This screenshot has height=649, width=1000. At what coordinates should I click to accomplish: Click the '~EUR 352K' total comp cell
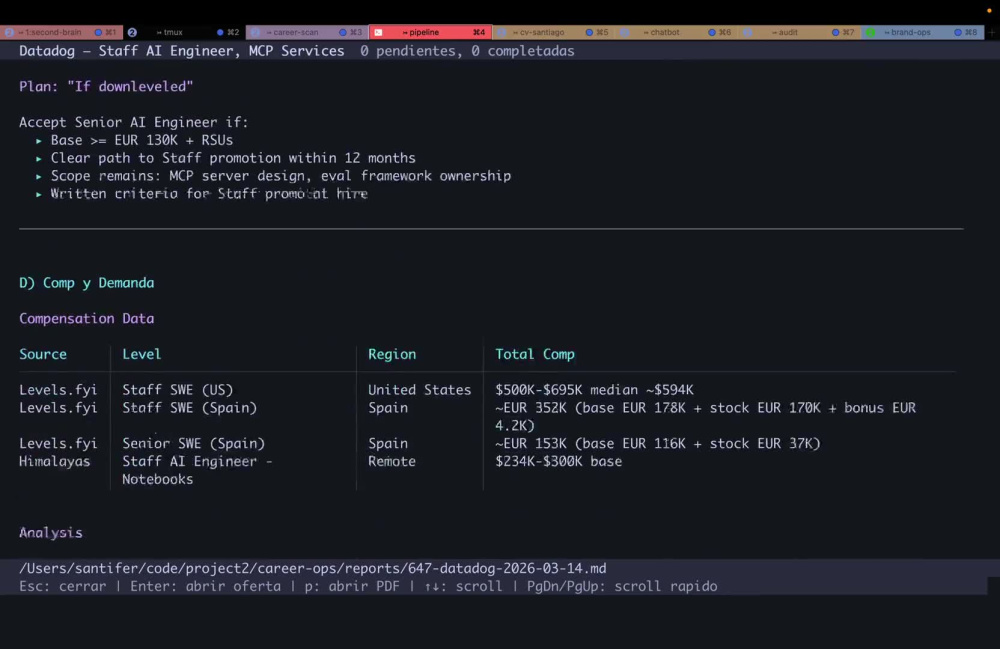[705, 417]
